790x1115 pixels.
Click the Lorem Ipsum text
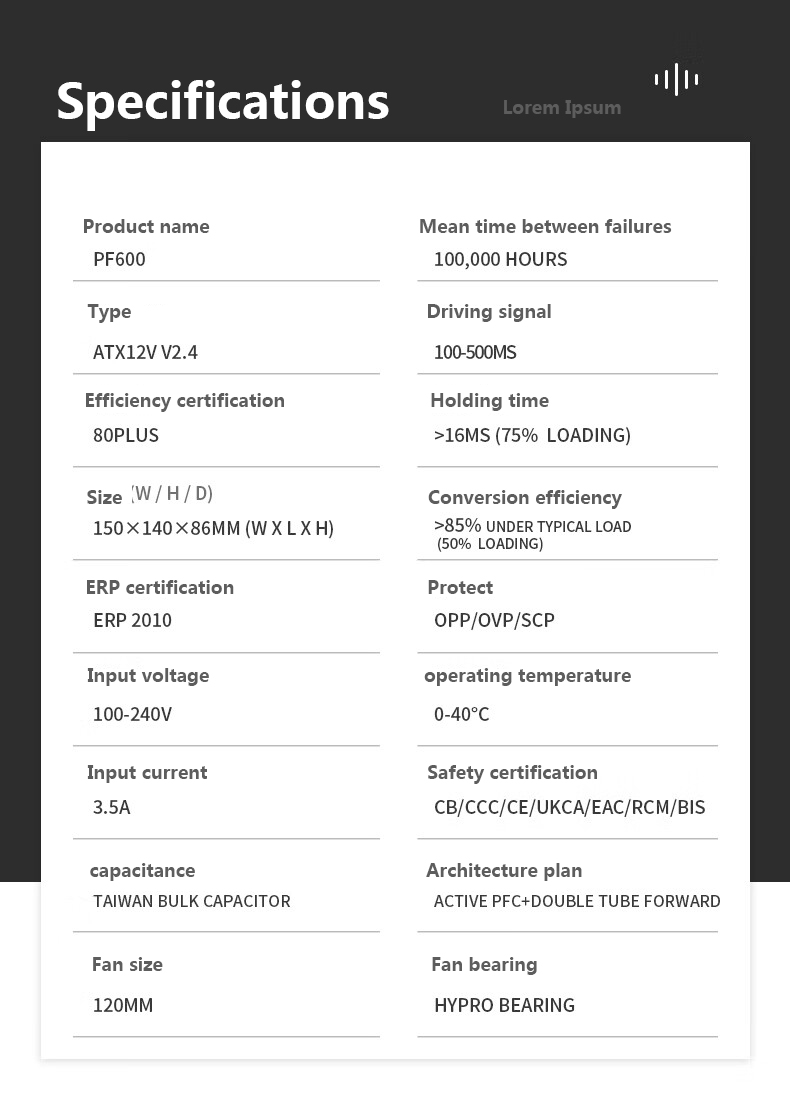pos(561,107)
